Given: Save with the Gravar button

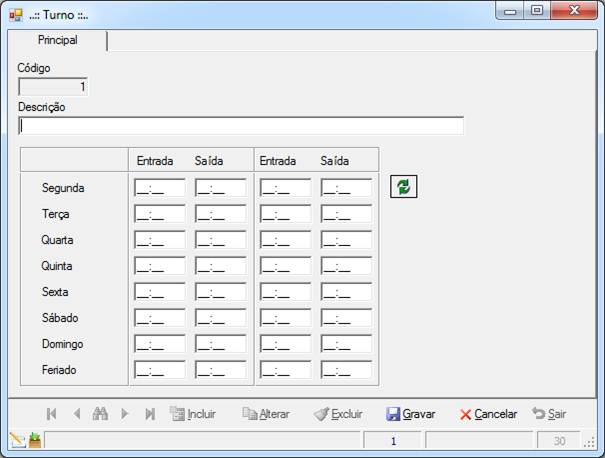Looking at the screenshot, I should [411, 414].
